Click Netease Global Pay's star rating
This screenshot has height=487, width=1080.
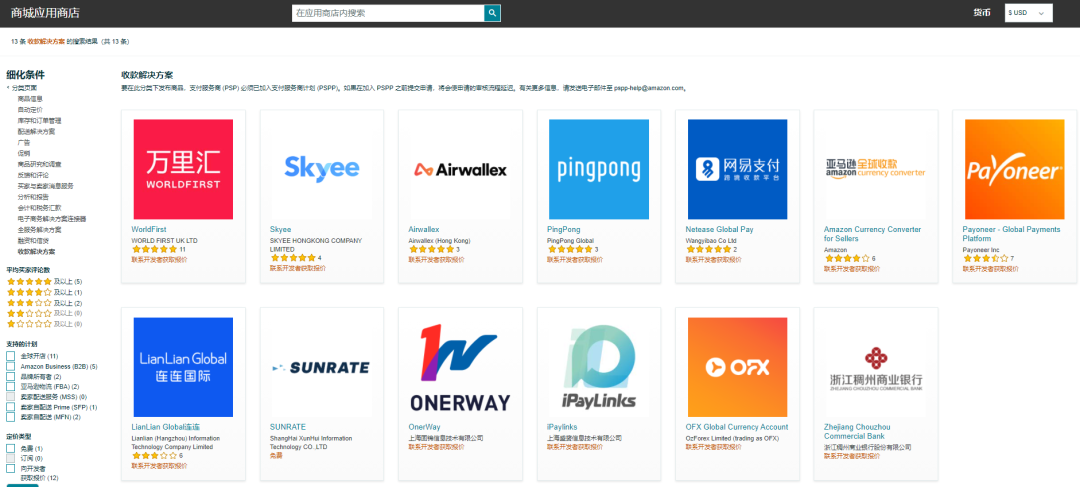tap(708, 249)
